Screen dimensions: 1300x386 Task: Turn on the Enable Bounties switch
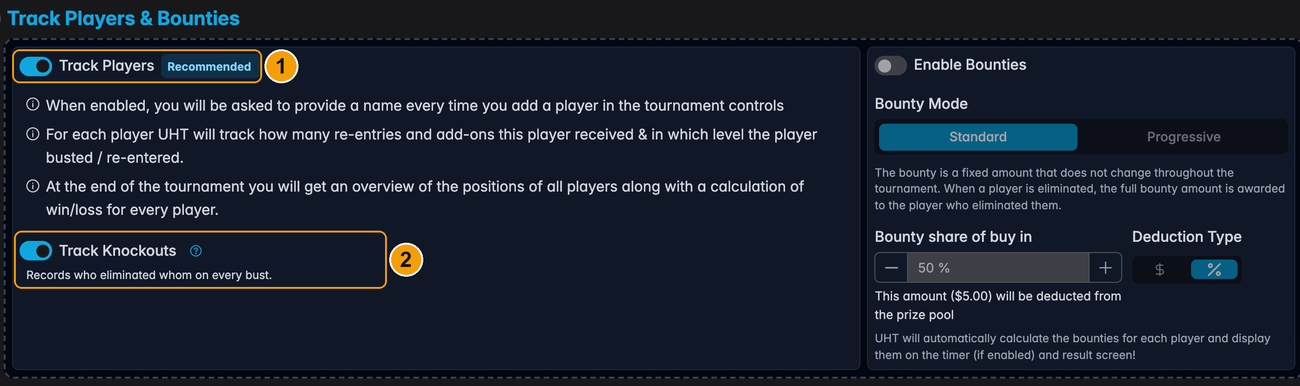(x=891, y=65)
